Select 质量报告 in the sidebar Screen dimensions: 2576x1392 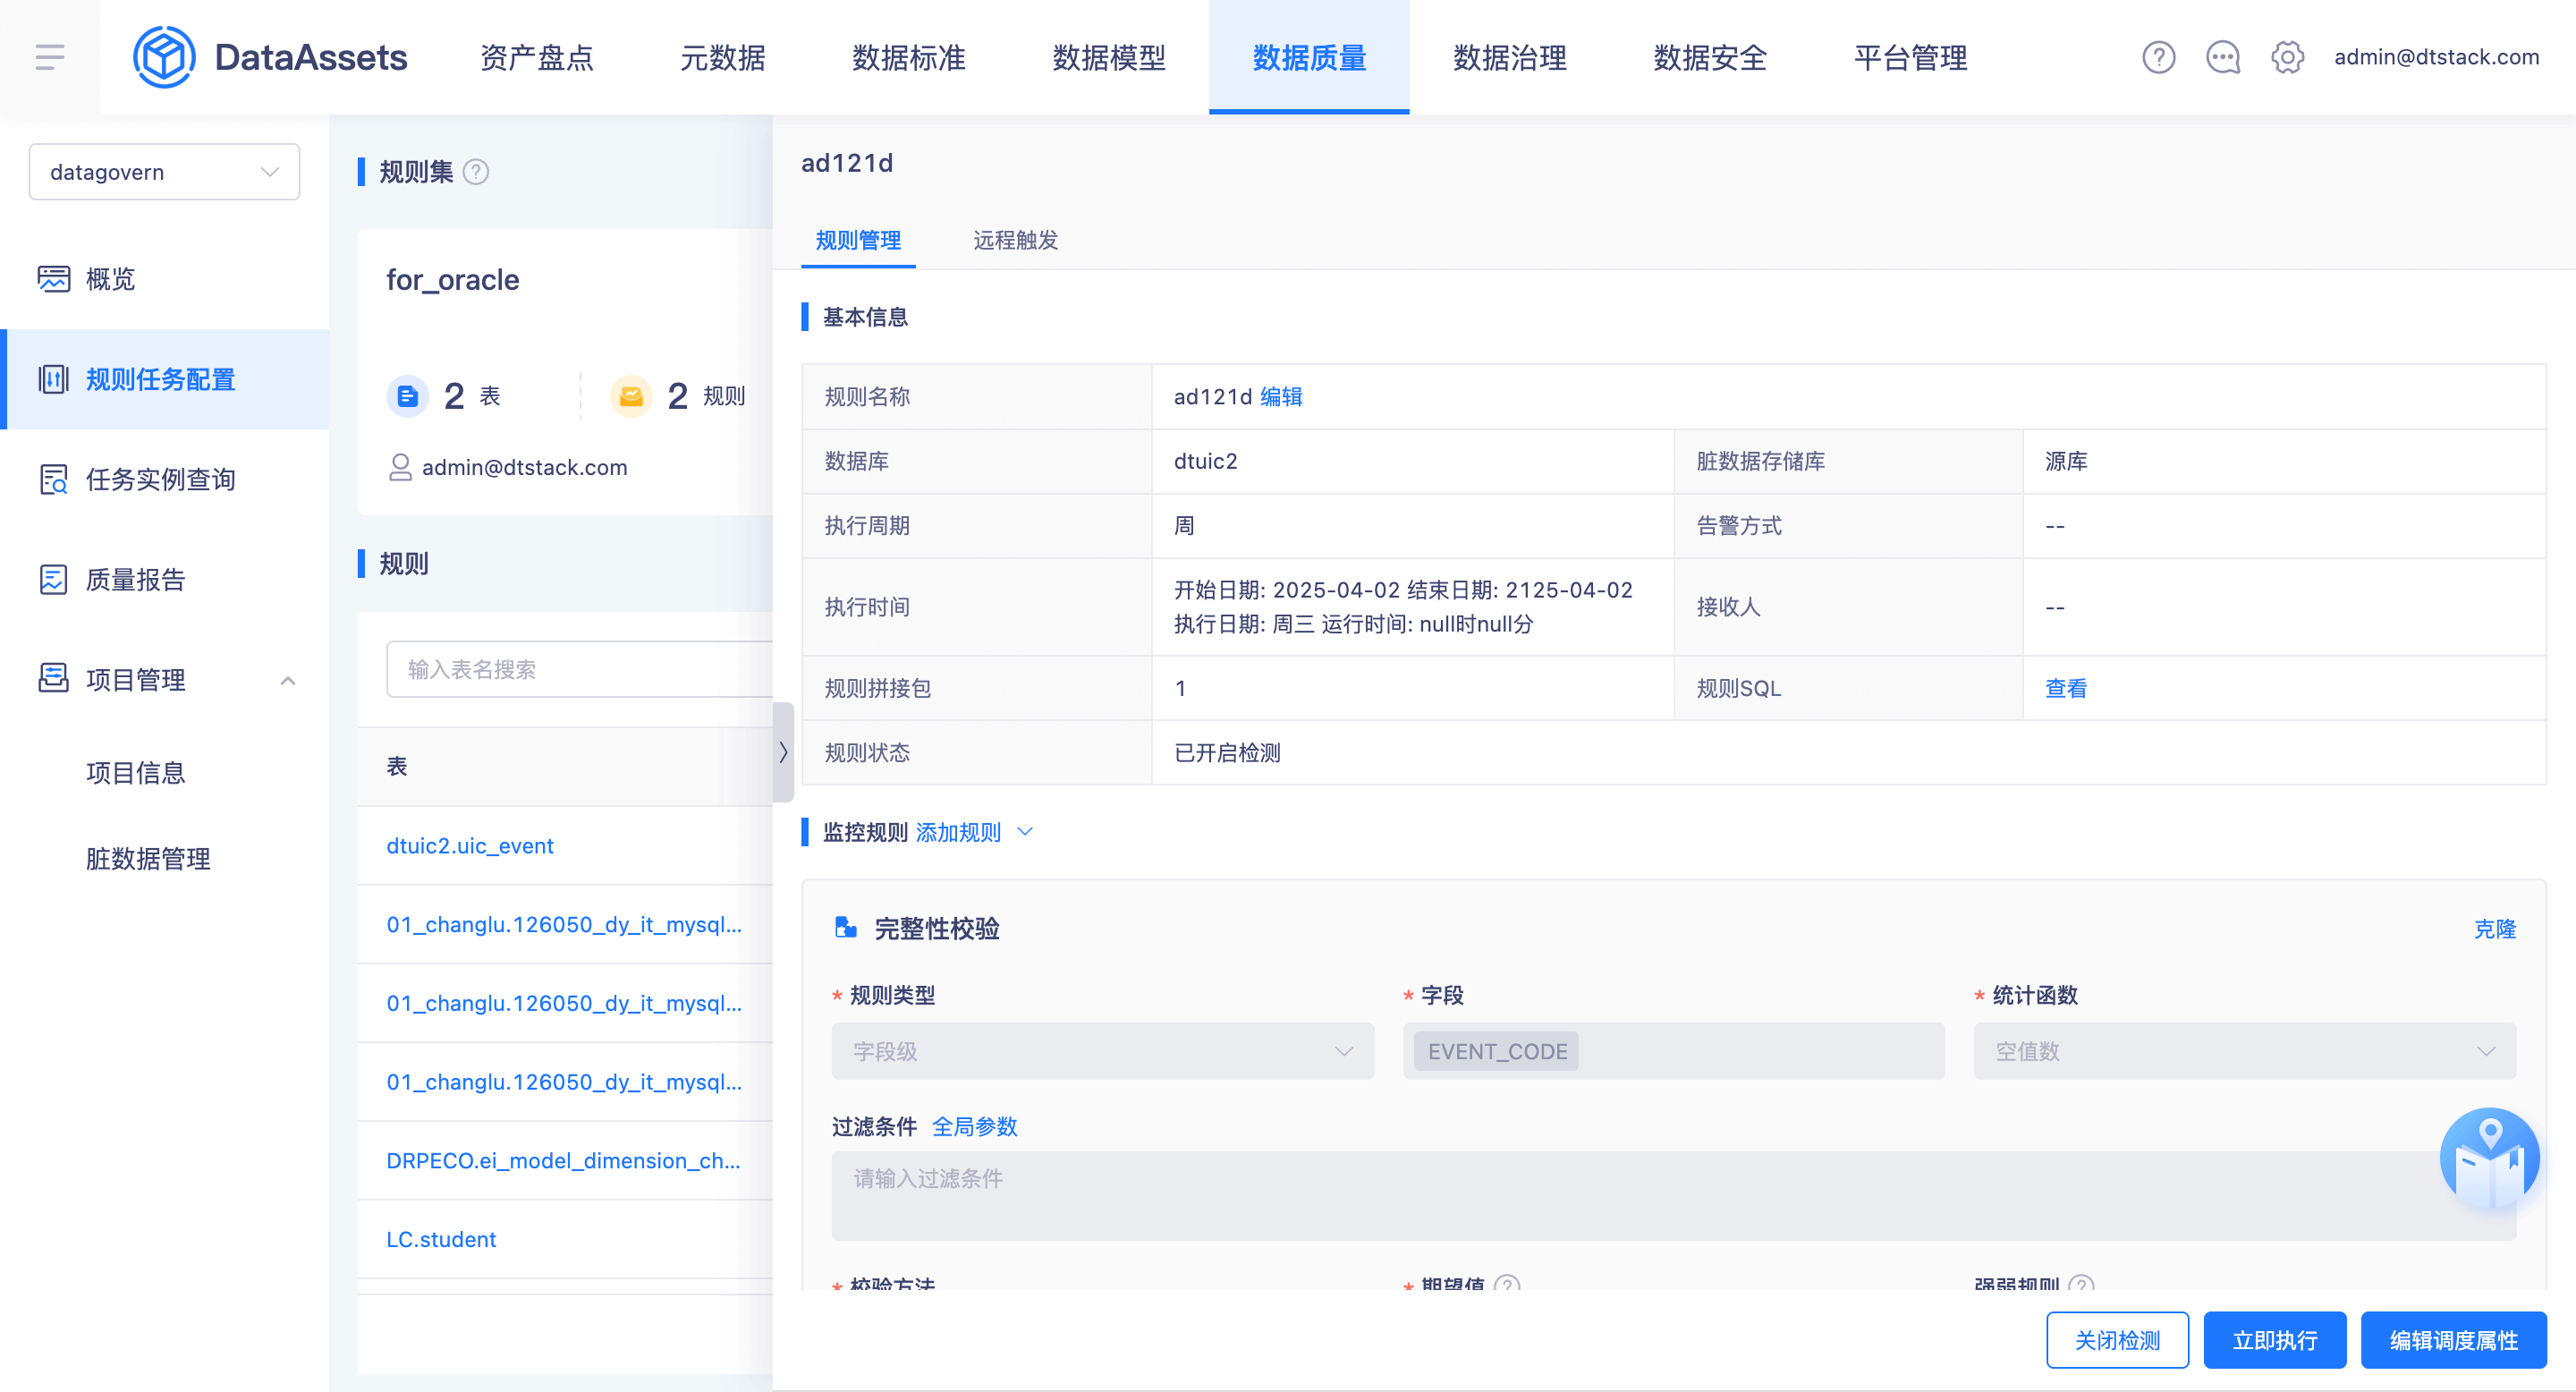136,579
